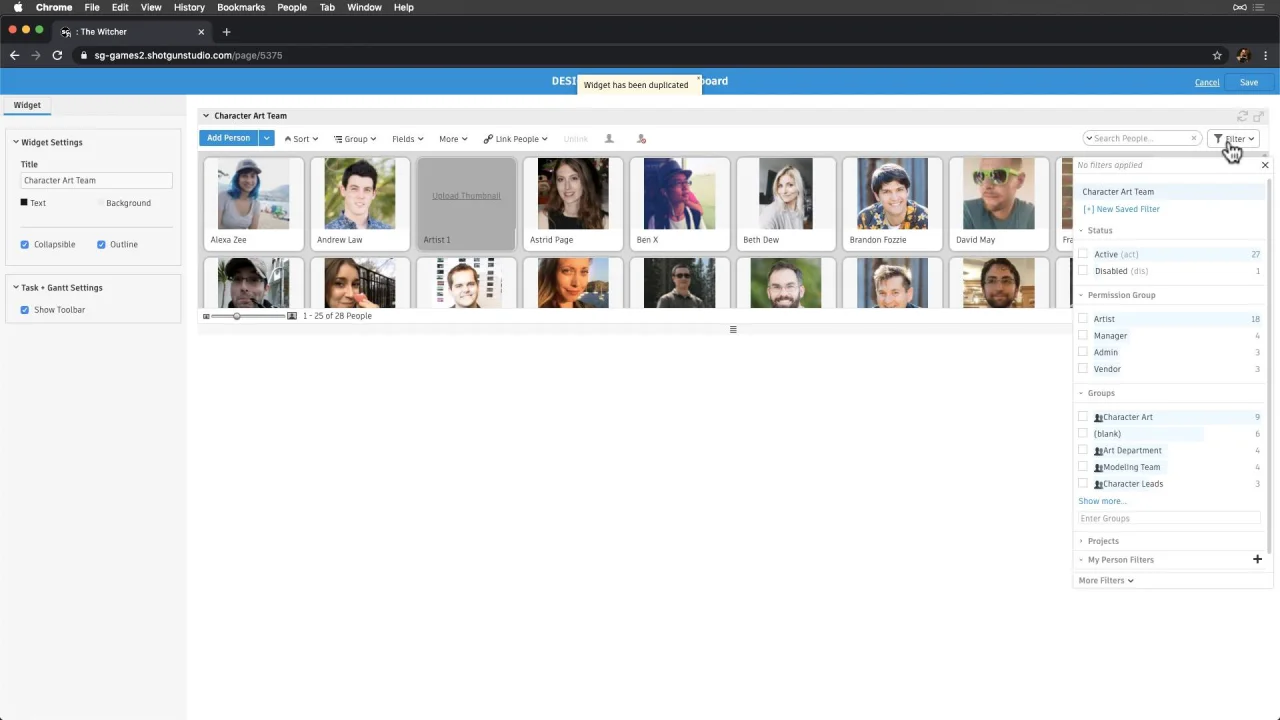
Task: Click the large thumbnail size icon
Action: pos(292,316)
